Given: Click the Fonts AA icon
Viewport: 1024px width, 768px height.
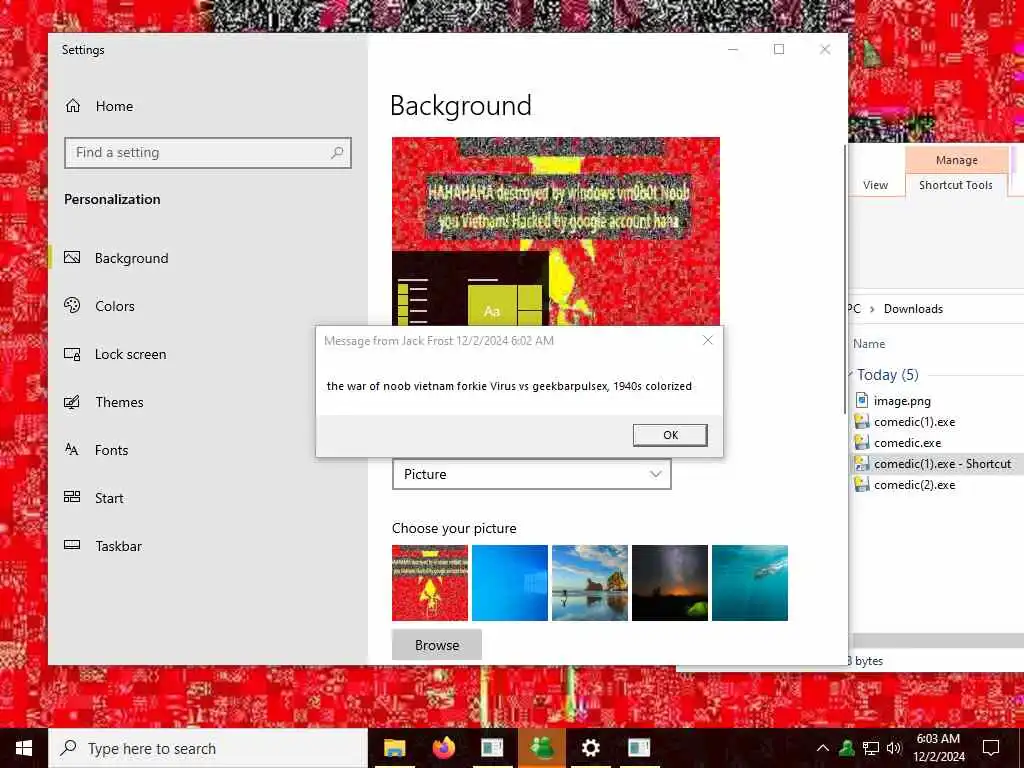Looking at the screenshot, I should 72,449.
